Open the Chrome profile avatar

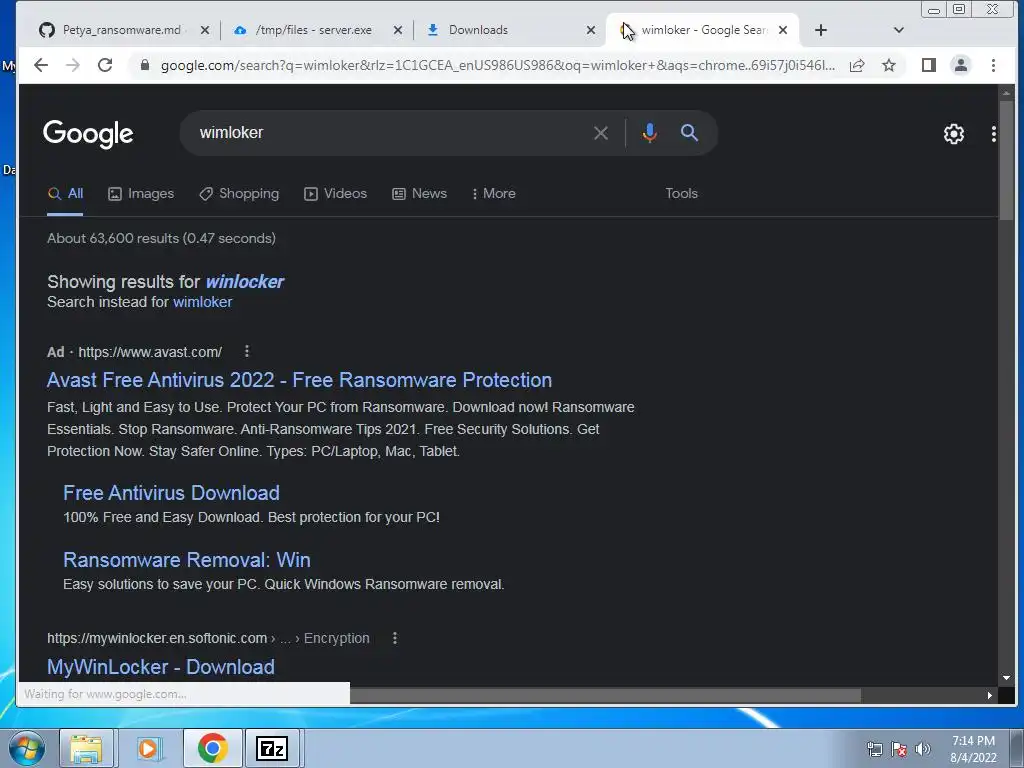(x=961, y=65)
